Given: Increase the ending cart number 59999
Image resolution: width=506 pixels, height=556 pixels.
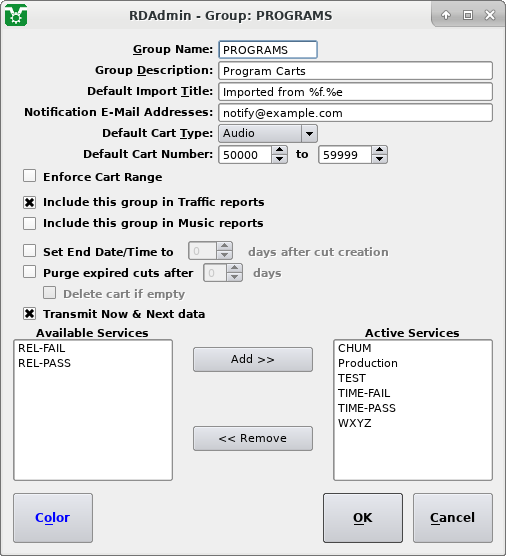Looking at the screenshot, I should pyautogui.click(x=379, y=150).
